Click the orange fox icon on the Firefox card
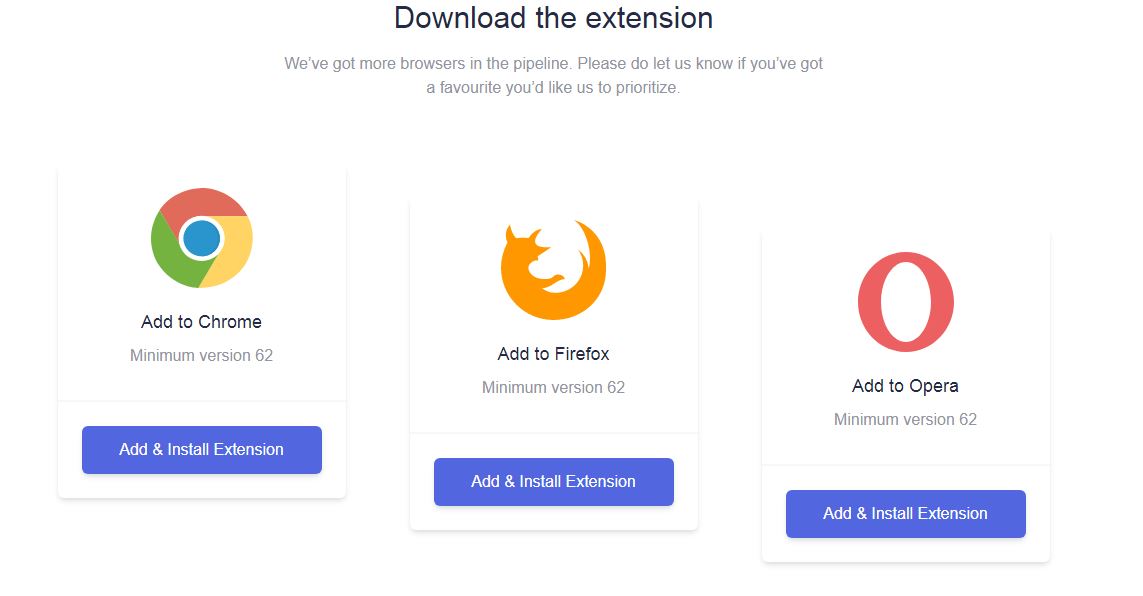Screen dimensions: 1143x596 coord(553,267)
